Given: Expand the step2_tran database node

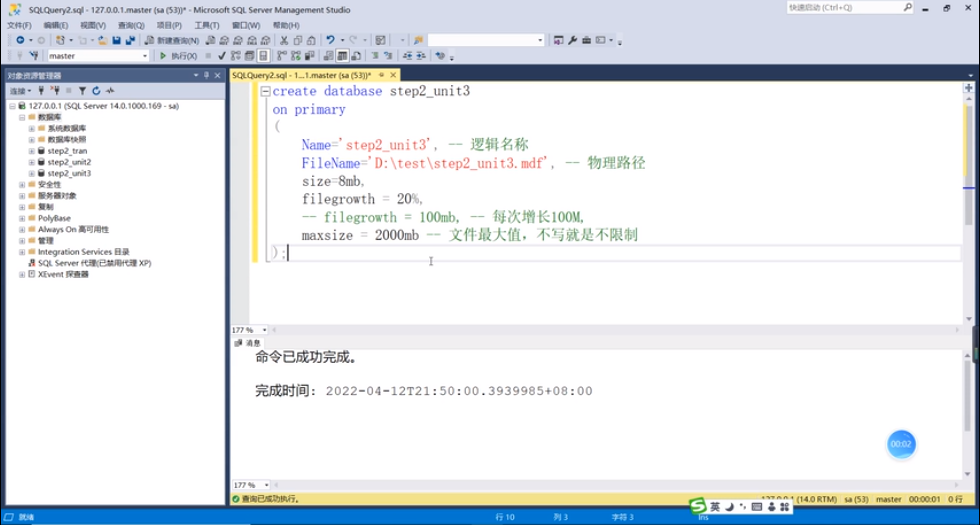Looking at the screenshot, I should [x=32, y=151].
